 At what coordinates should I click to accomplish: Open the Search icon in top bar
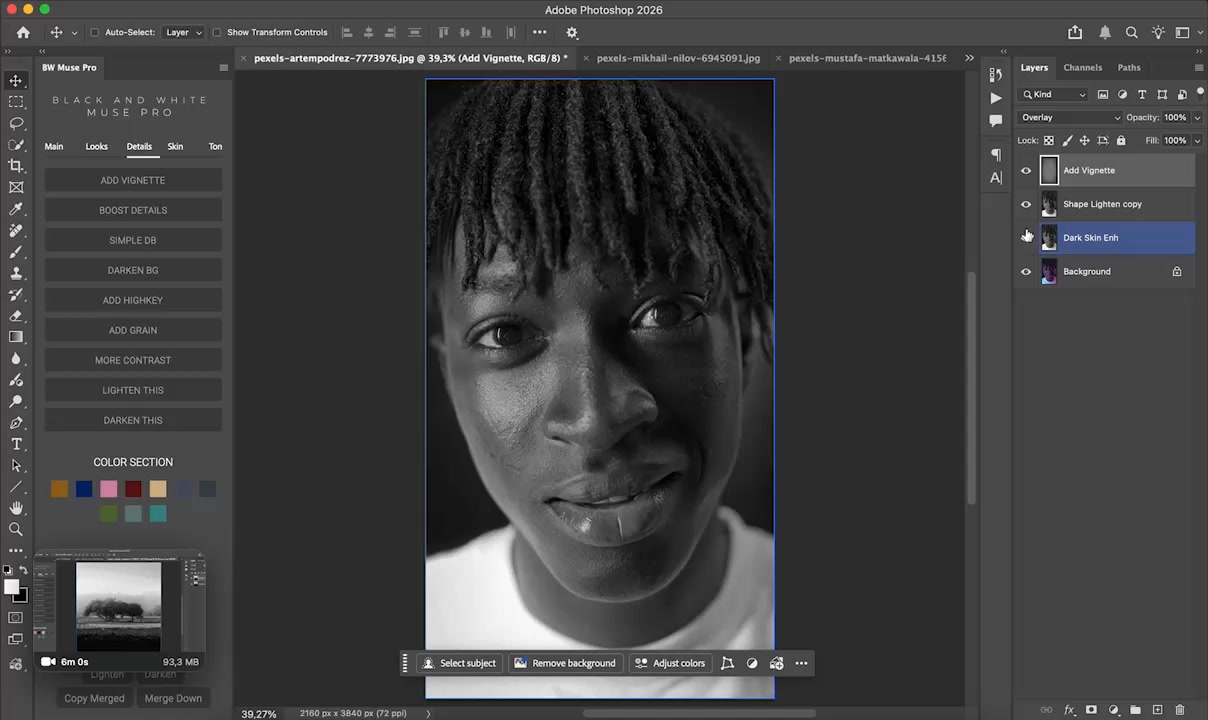pos(1132,32)
